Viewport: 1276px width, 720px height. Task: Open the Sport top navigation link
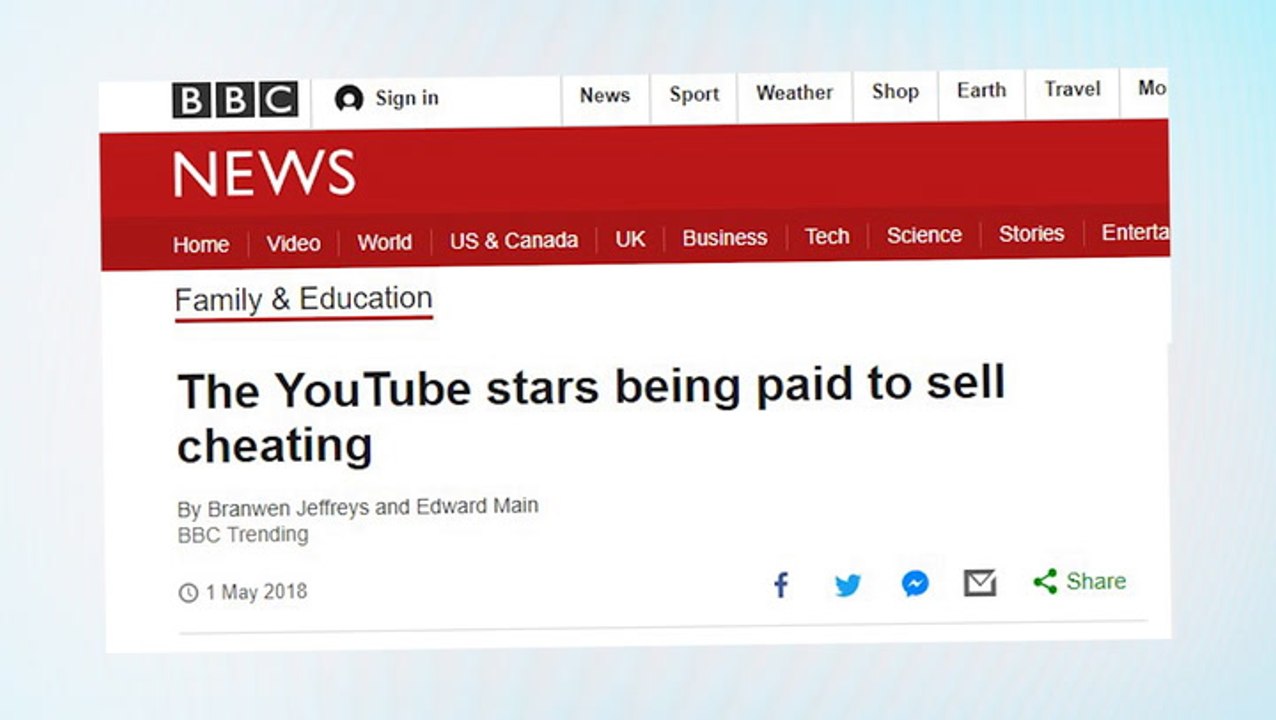coord(694,95)
